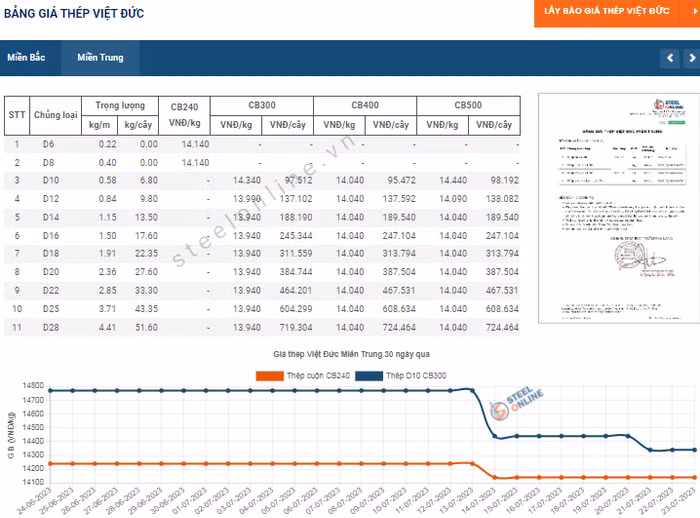Click the previous arrow in the tab bar
Image resolution: width=700 pixels, height=518 pixels.
[x=670, y=58]
